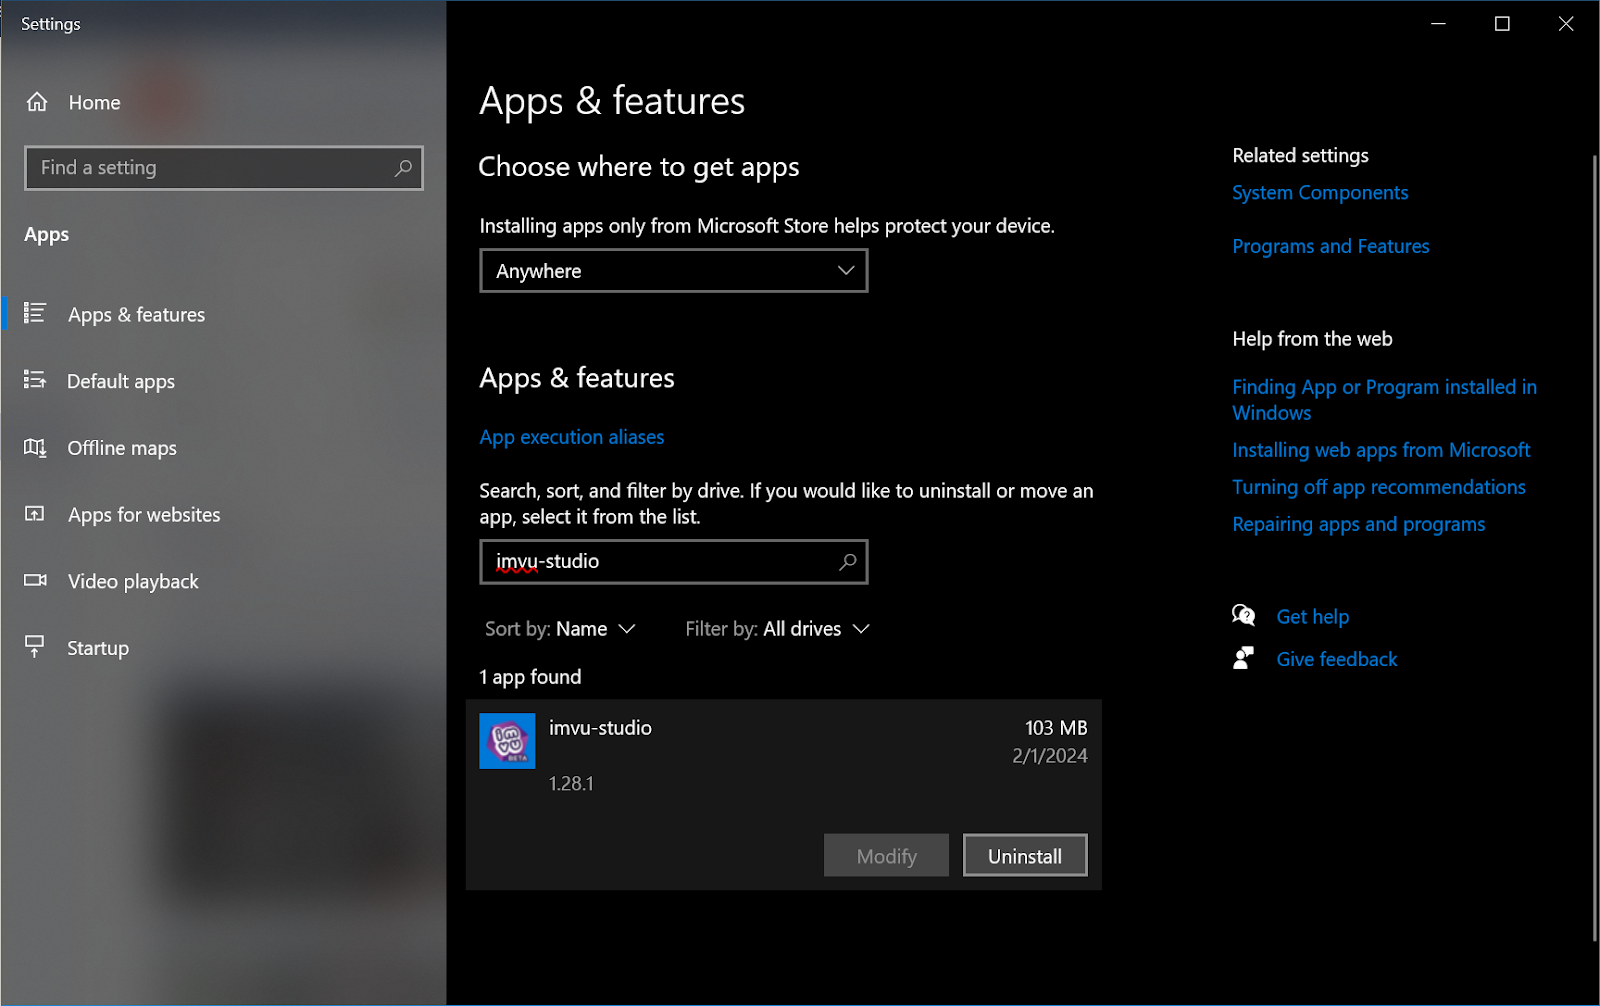Click the greyed Modify button
The width and height of the screenshot is (1600, 1006).
coord(886,856)
